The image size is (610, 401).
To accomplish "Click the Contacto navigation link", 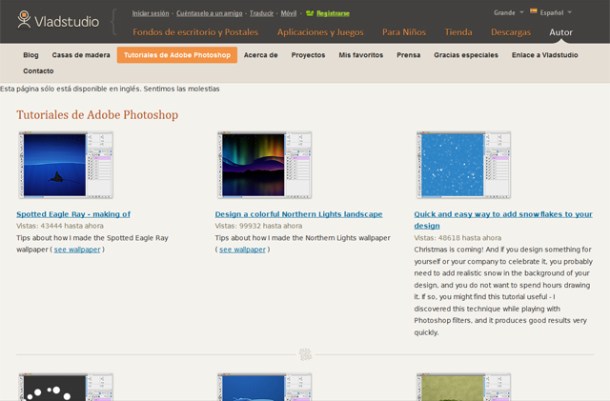I will [x=38, y=72].
